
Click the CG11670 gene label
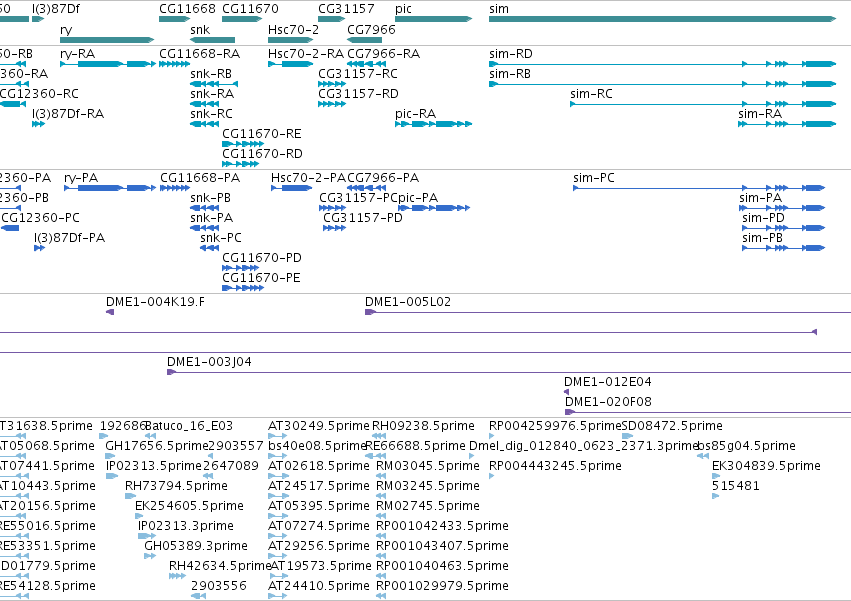[250, 9]
